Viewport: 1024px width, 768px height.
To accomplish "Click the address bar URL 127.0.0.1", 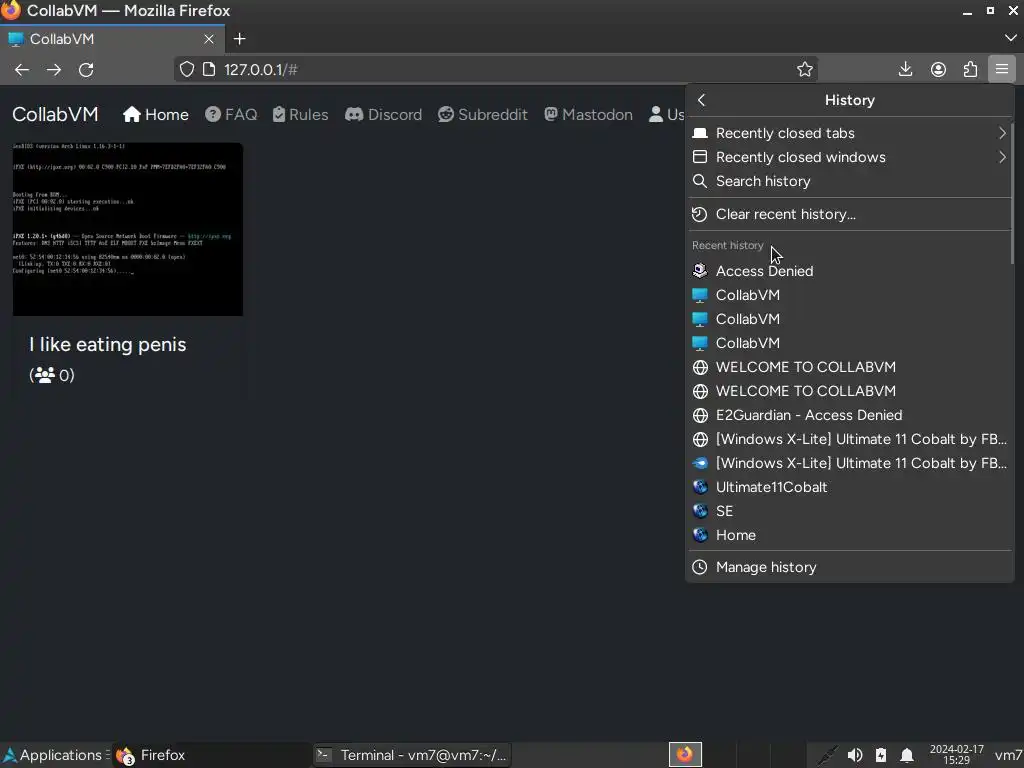I will (261, 70).
